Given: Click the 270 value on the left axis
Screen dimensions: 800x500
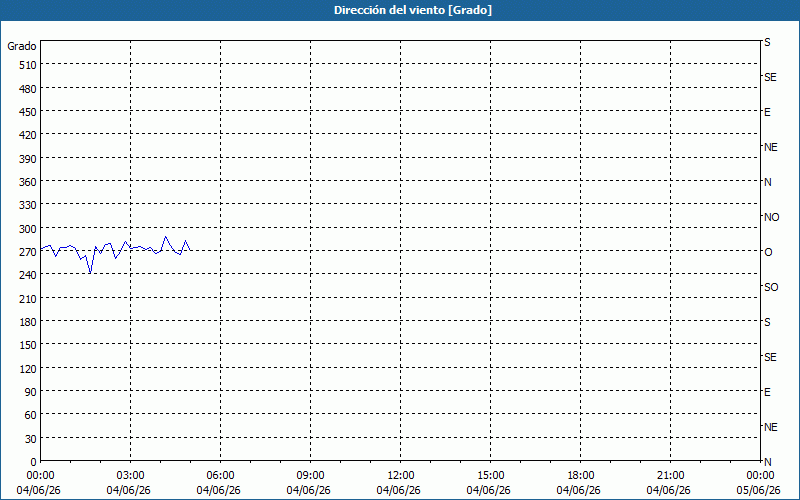Looking at the screenshot, I should click(x=28, y=252).
